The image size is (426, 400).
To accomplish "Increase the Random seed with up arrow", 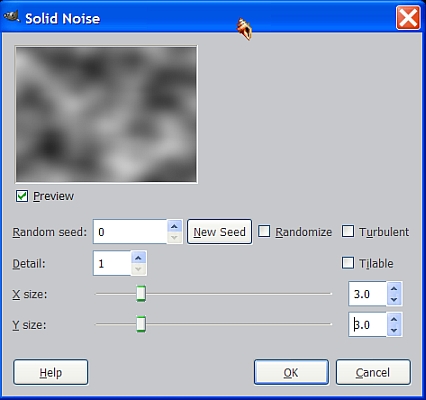I will click(x=174, y=226).
